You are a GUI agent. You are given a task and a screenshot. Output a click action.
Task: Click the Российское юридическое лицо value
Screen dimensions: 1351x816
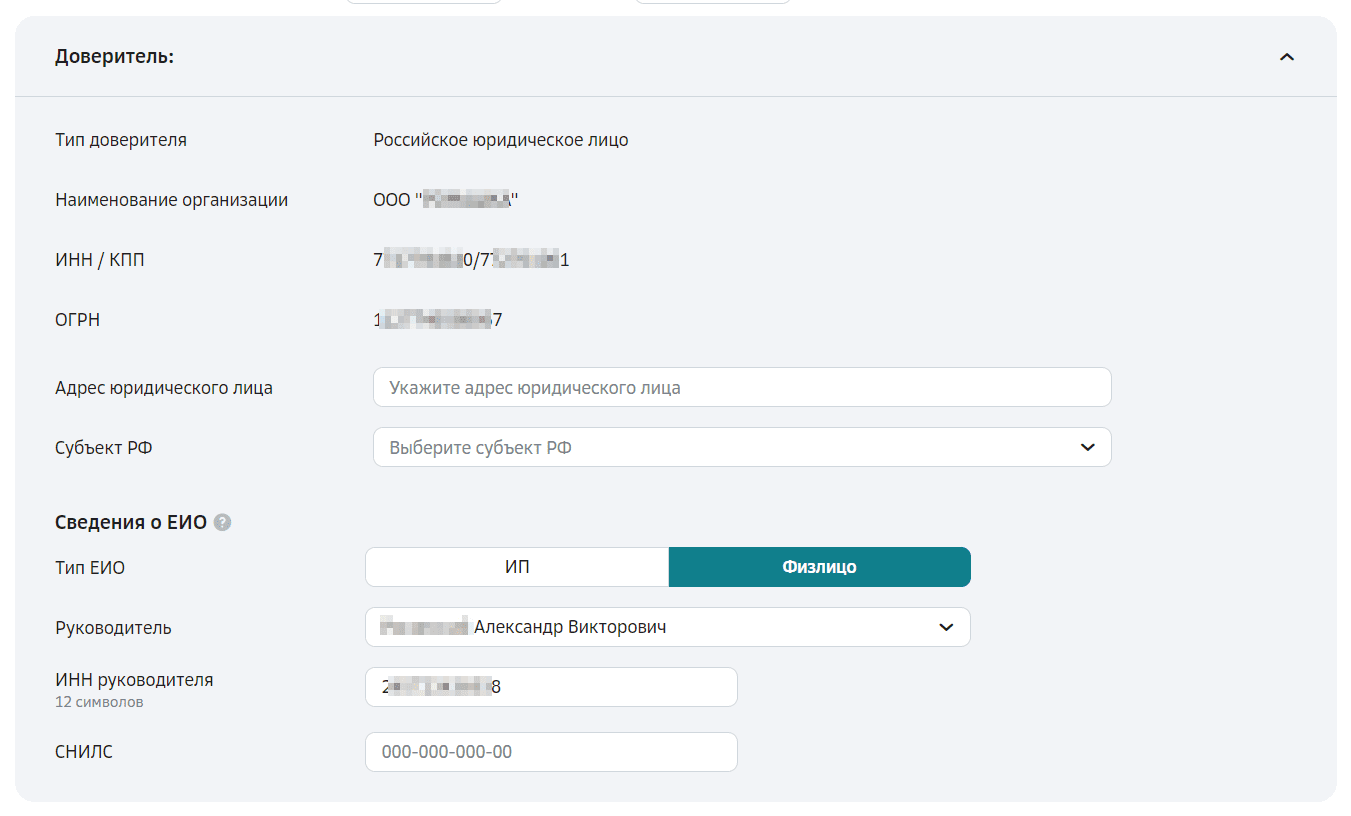[501, 140]
